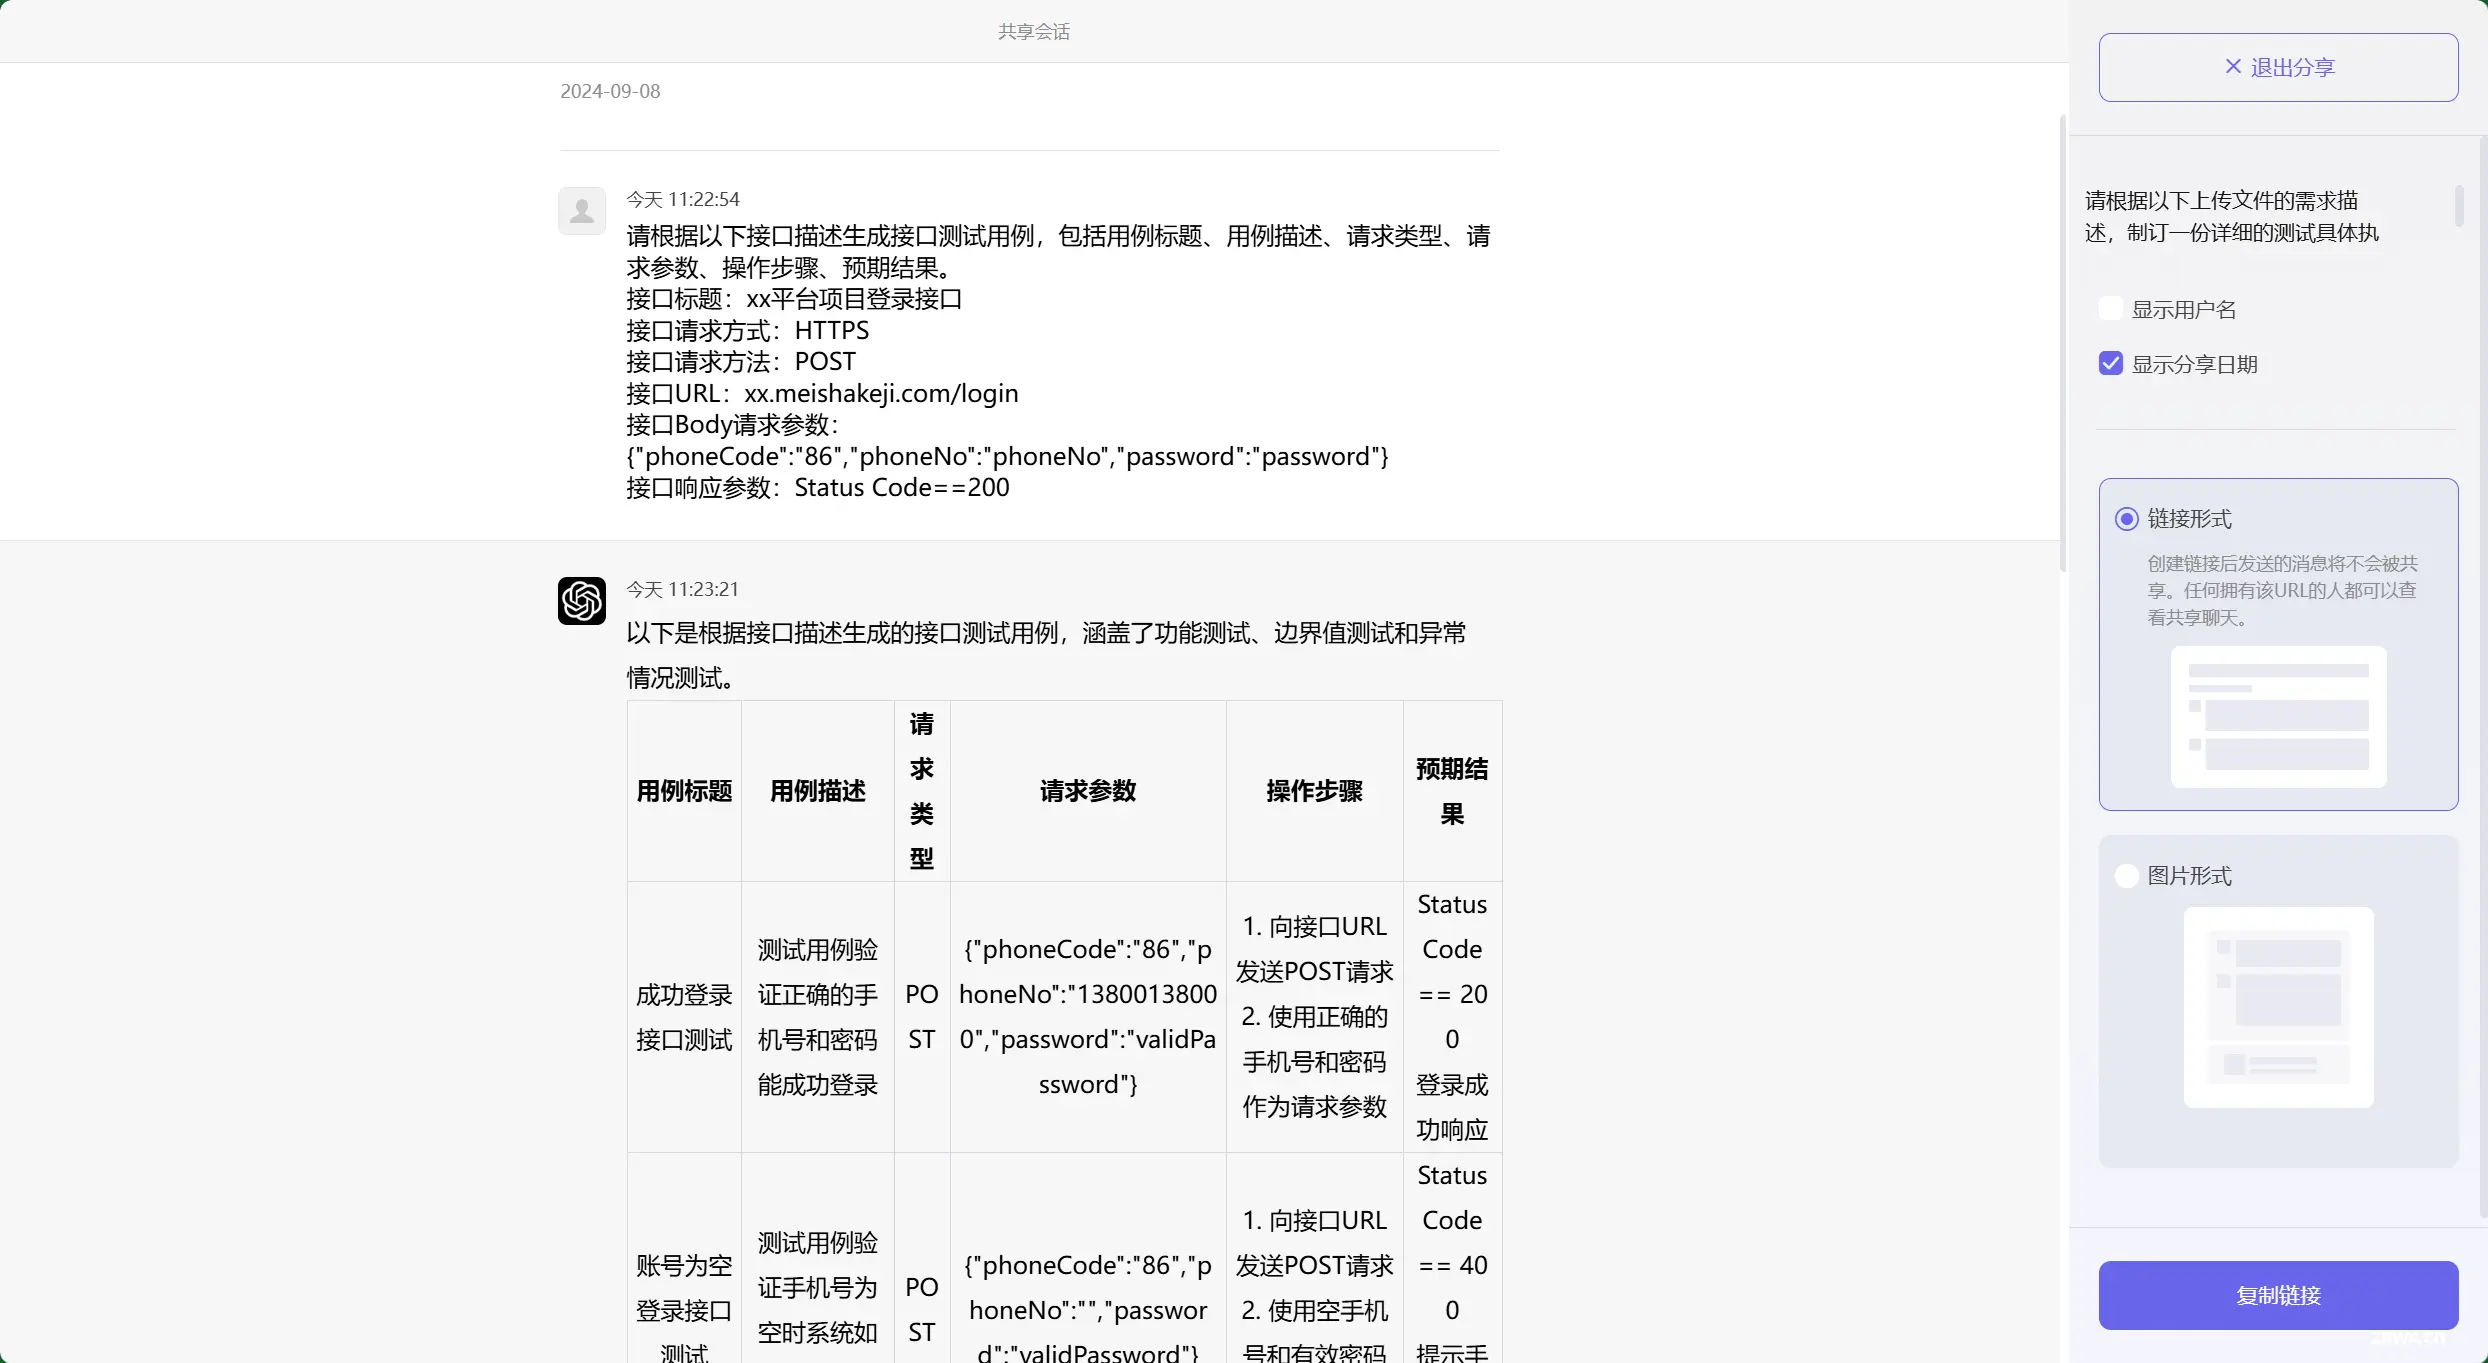The width and height of the screenshot is (2488, 1363).
Task: Click the user timestamp 今天 11:22:54
Action: click(x=683, y=199)
